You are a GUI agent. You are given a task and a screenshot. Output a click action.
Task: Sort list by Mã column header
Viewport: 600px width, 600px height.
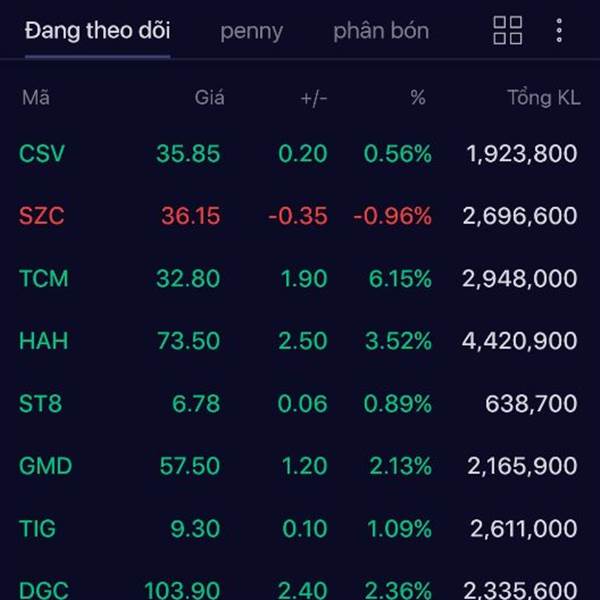click(x=36, y=98)
